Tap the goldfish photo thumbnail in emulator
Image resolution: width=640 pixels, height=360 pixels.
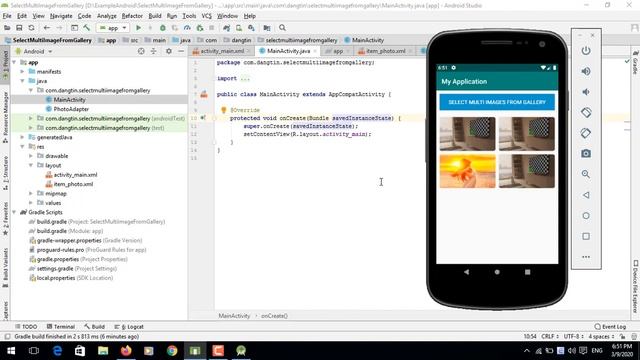click(x=467, y=171)
